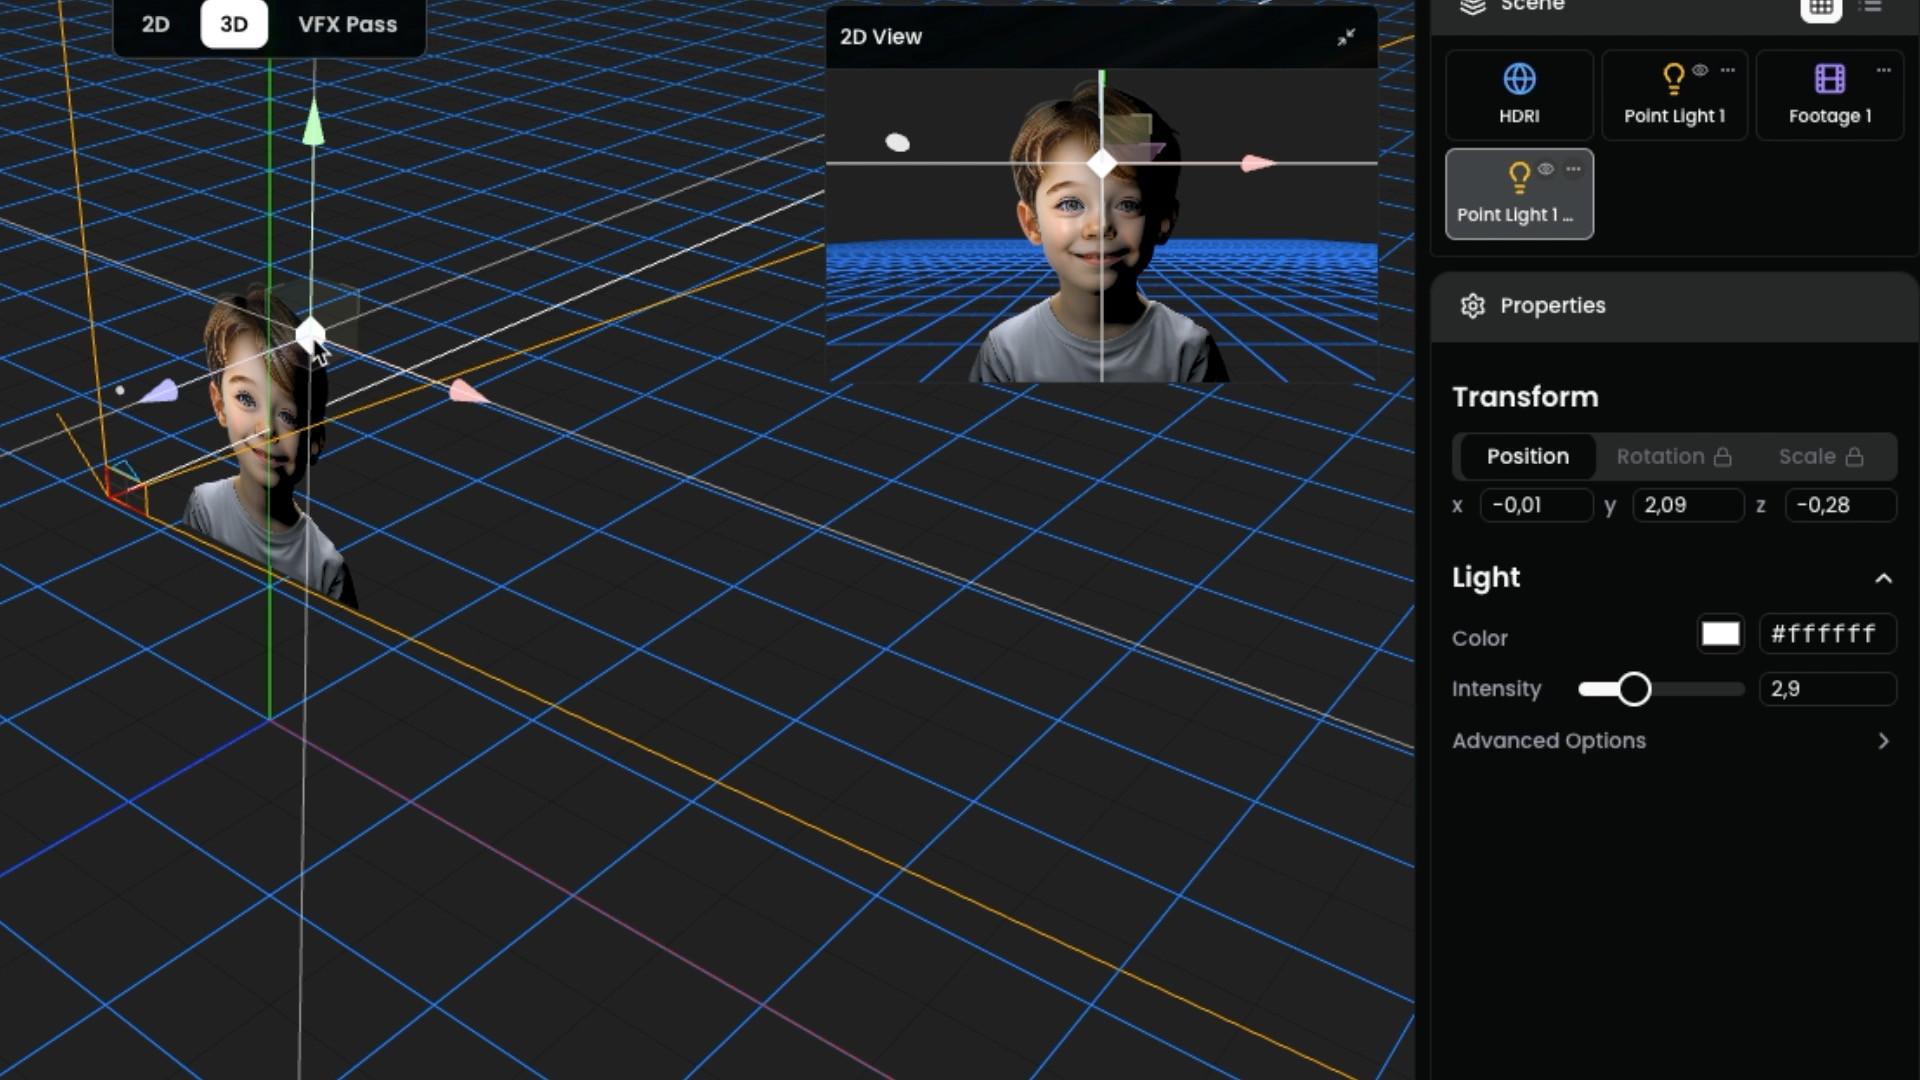
Task: Open more options for Point Light 1
Action: 1728,70
